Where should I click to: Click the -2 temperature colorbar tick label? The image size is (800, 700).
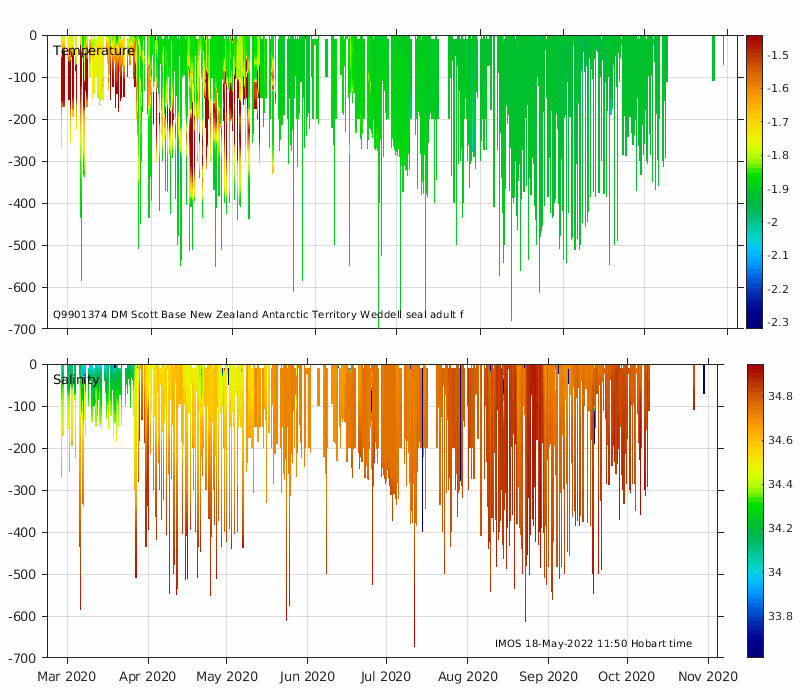point(773,222)
